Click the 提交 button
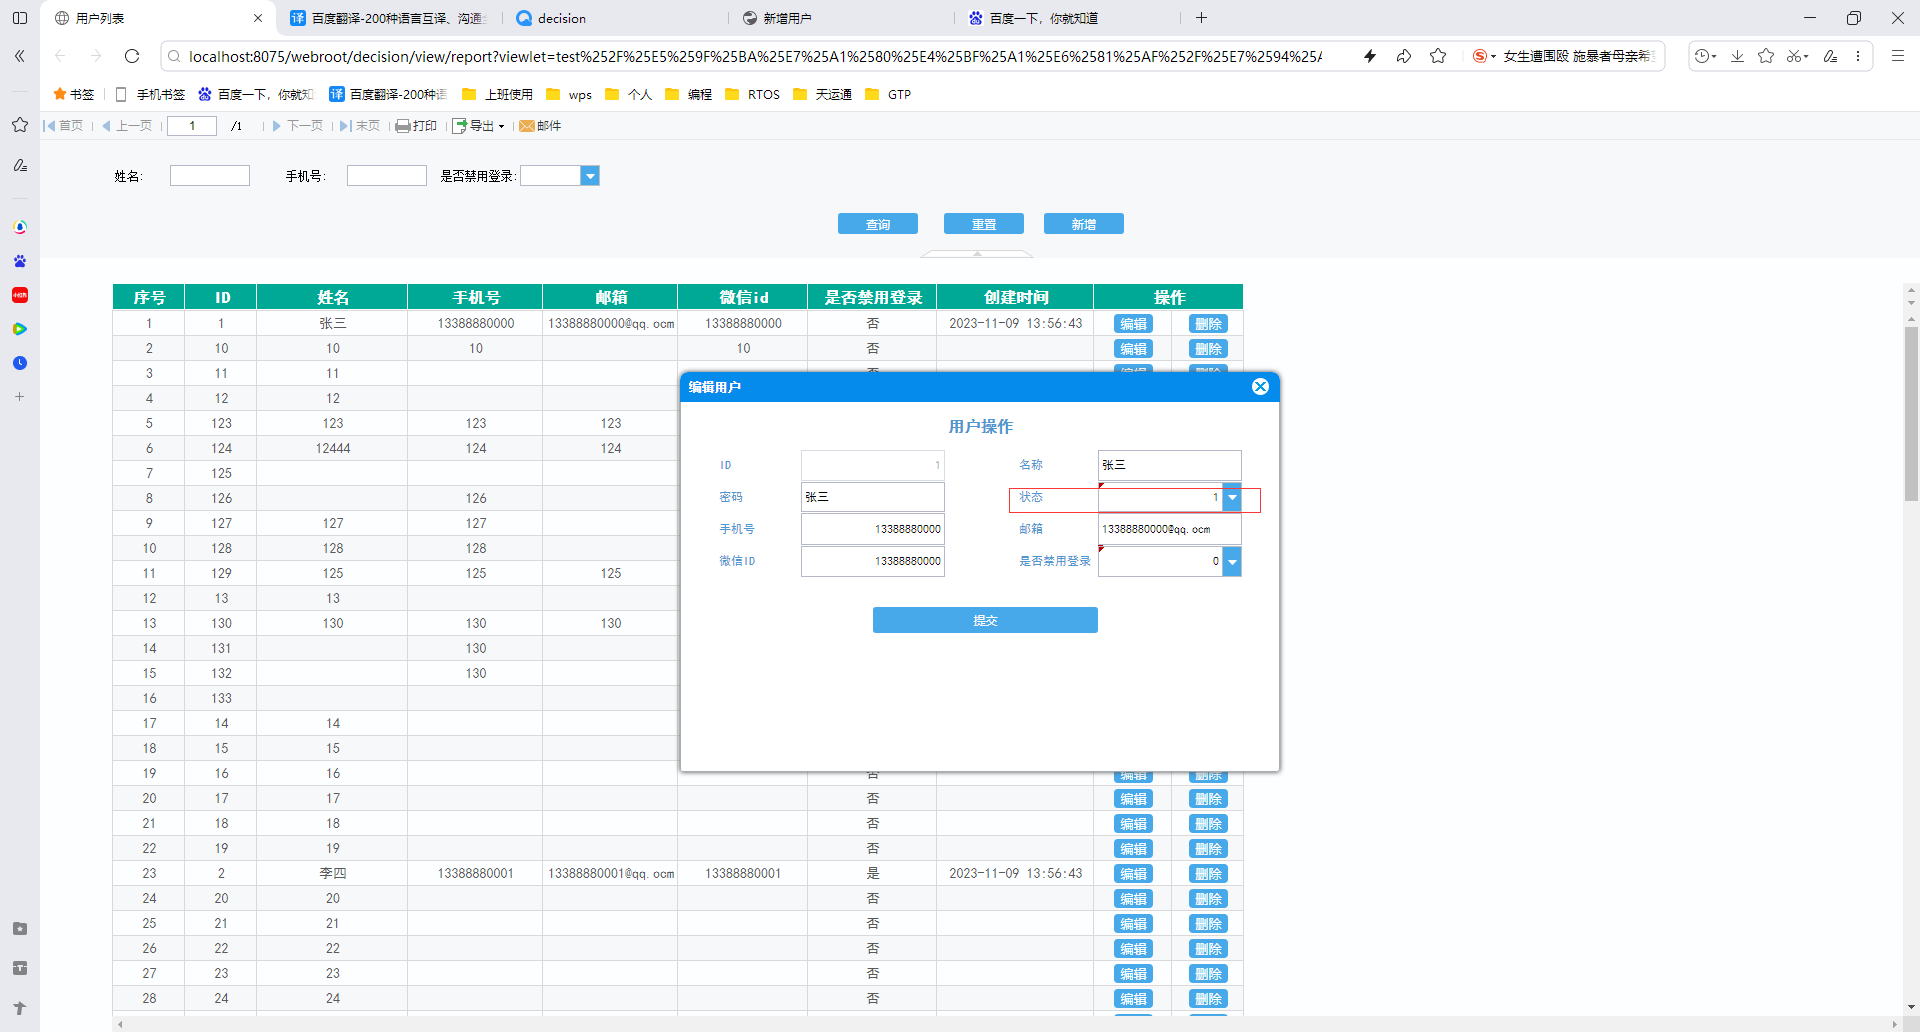Viewport: 1920px width, 1032px height. [x=985, y=620]
